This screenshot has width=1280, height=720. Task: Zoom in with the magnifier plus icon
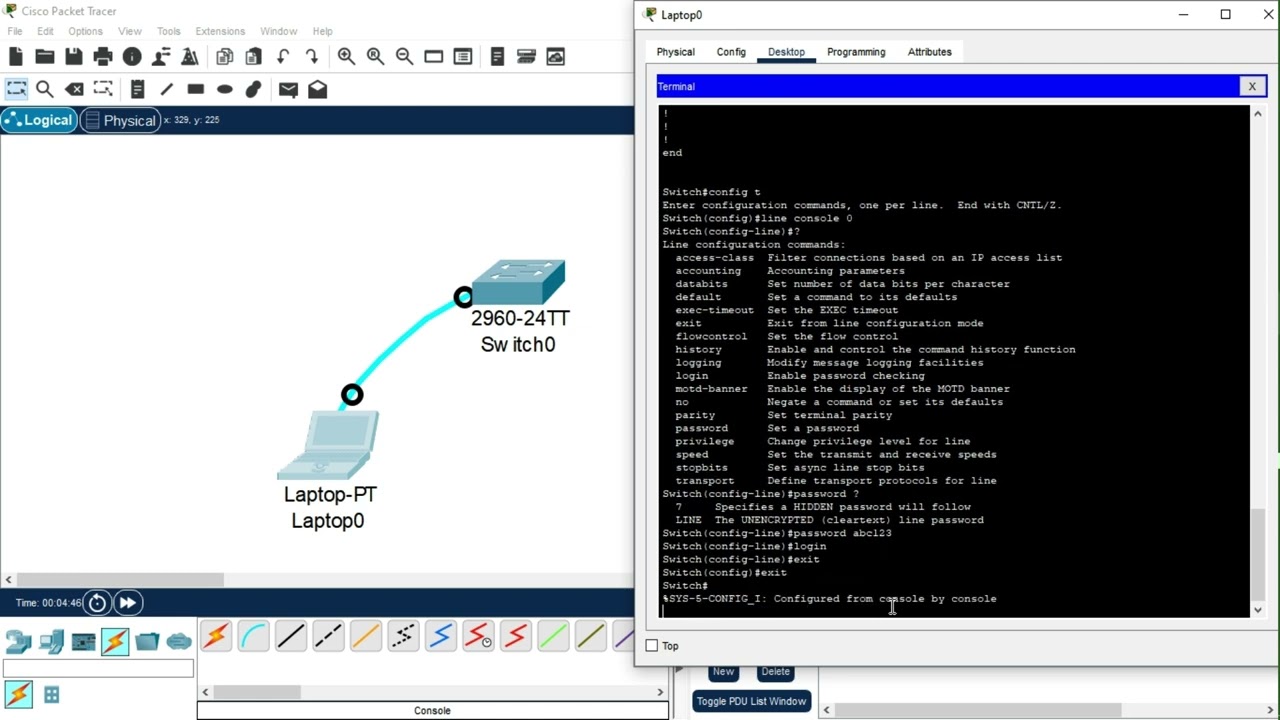point(346,57)
